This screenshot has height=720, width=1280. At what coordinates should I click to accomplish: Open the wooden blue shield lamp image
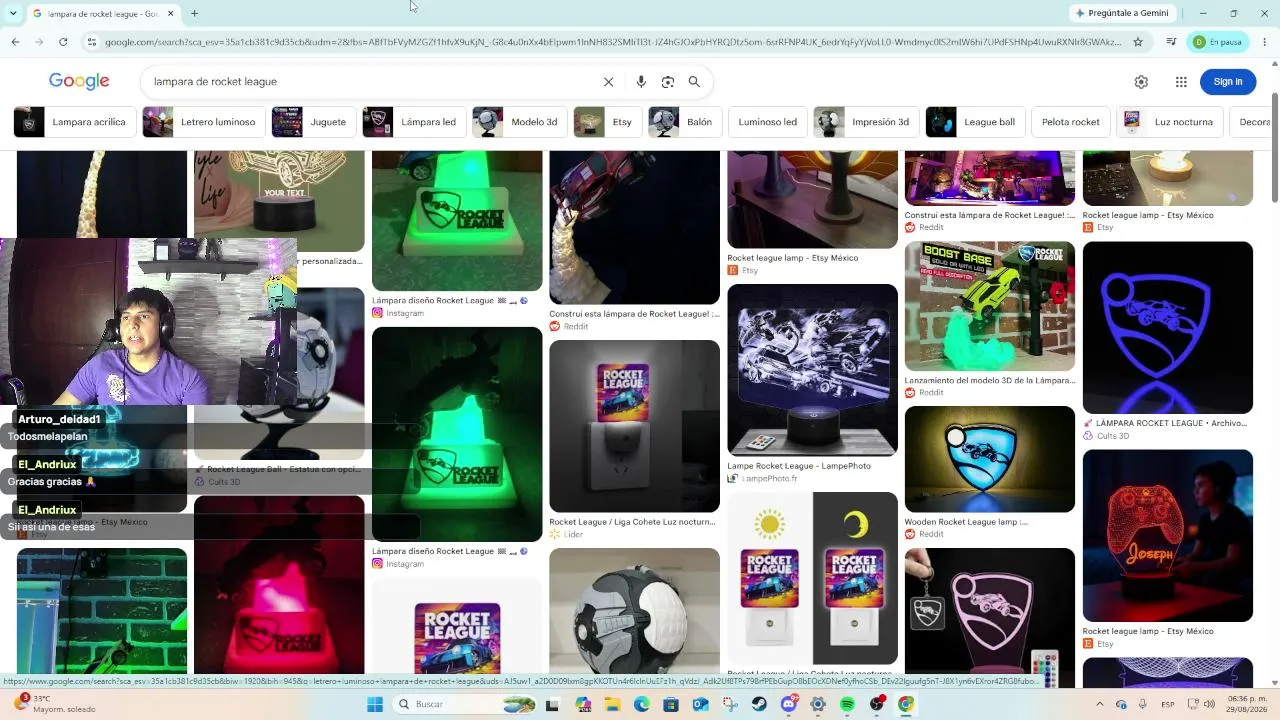coord(990,459)
